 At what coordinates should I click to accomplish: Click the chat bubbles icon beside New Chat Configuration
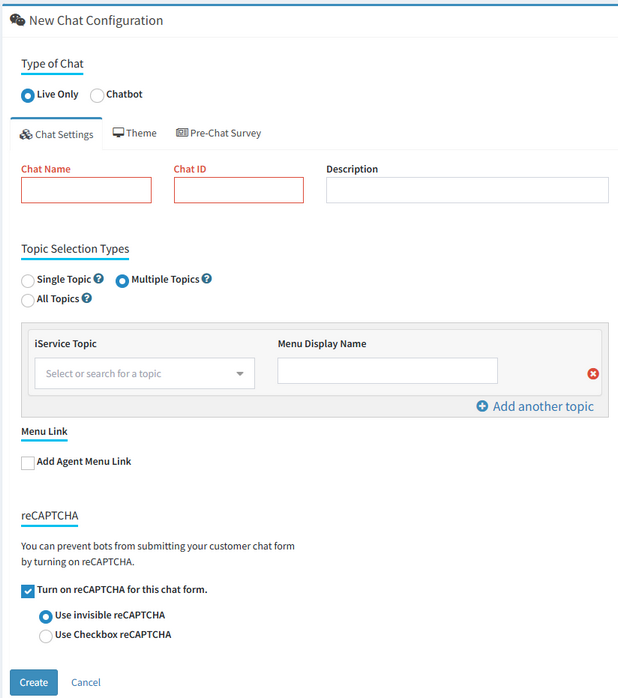click(17, 20)
